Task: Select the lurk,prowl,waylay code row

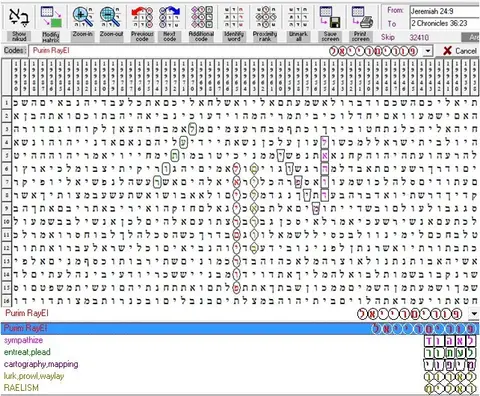Action: [240, 376]
